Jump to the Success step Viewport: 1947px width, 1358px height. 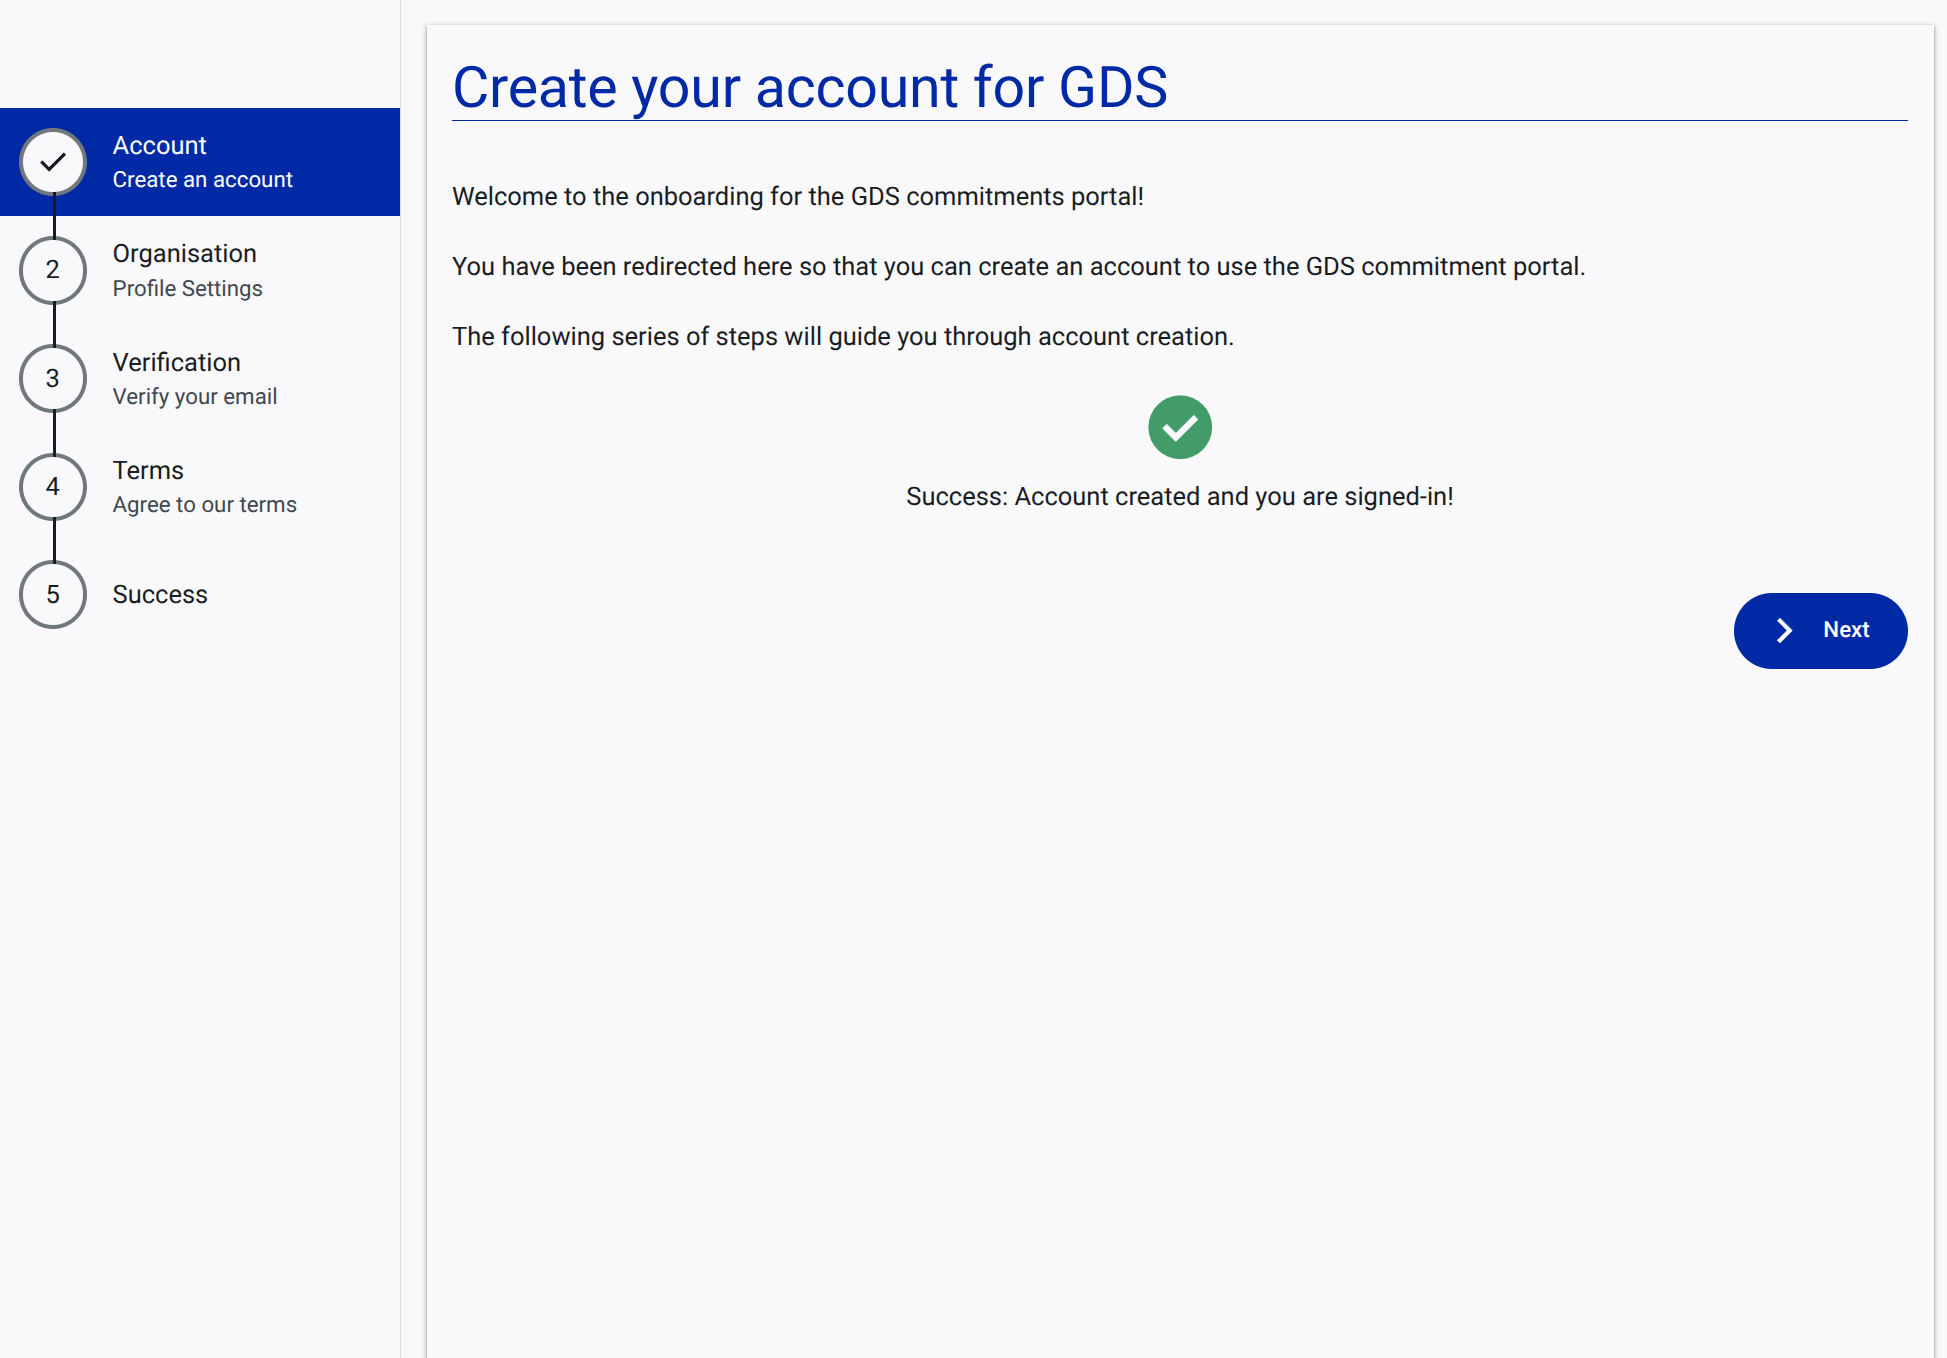tap(159, 594)
